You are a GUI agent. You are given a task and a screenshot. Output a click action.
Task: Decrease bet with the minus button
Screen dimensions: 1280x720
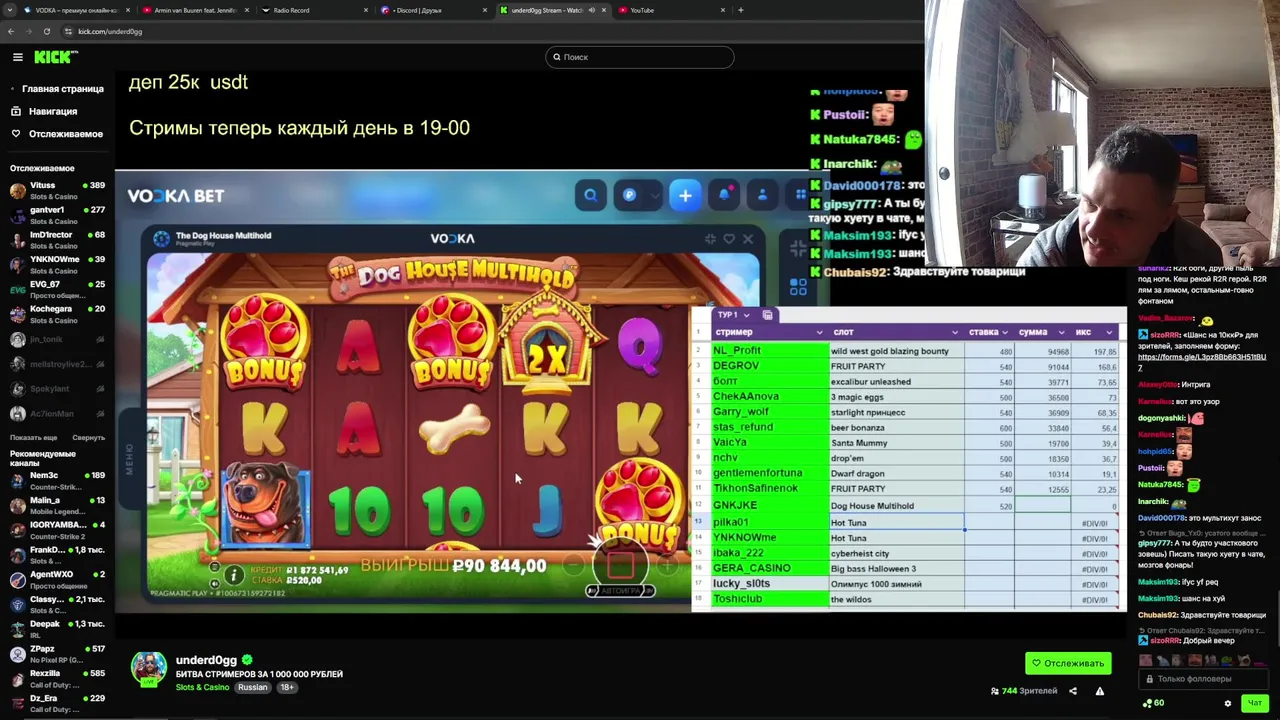[573, 566]
